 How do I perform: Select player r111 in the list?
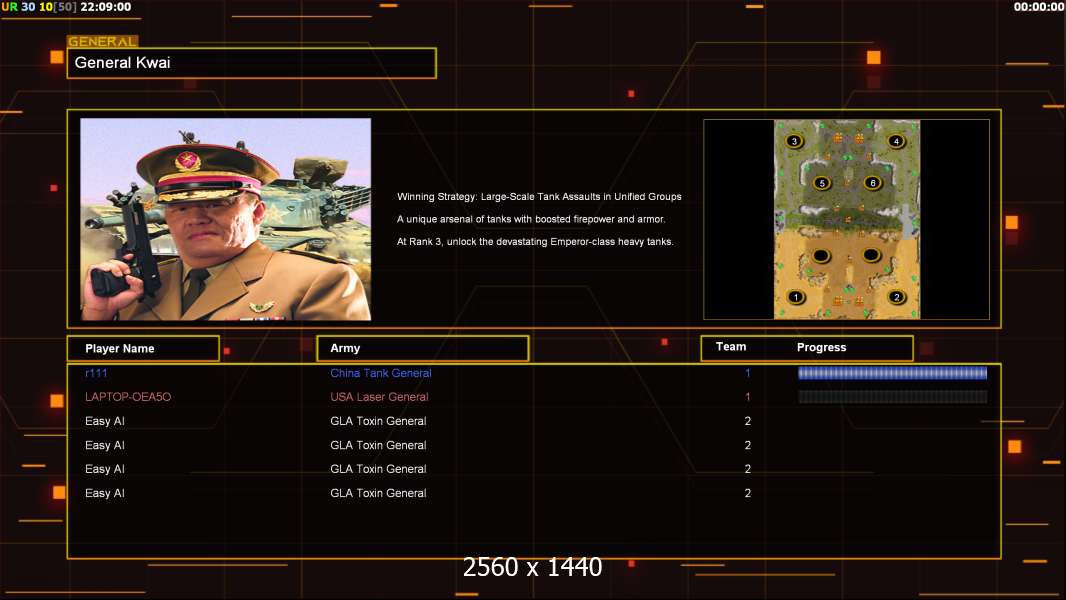96,373
